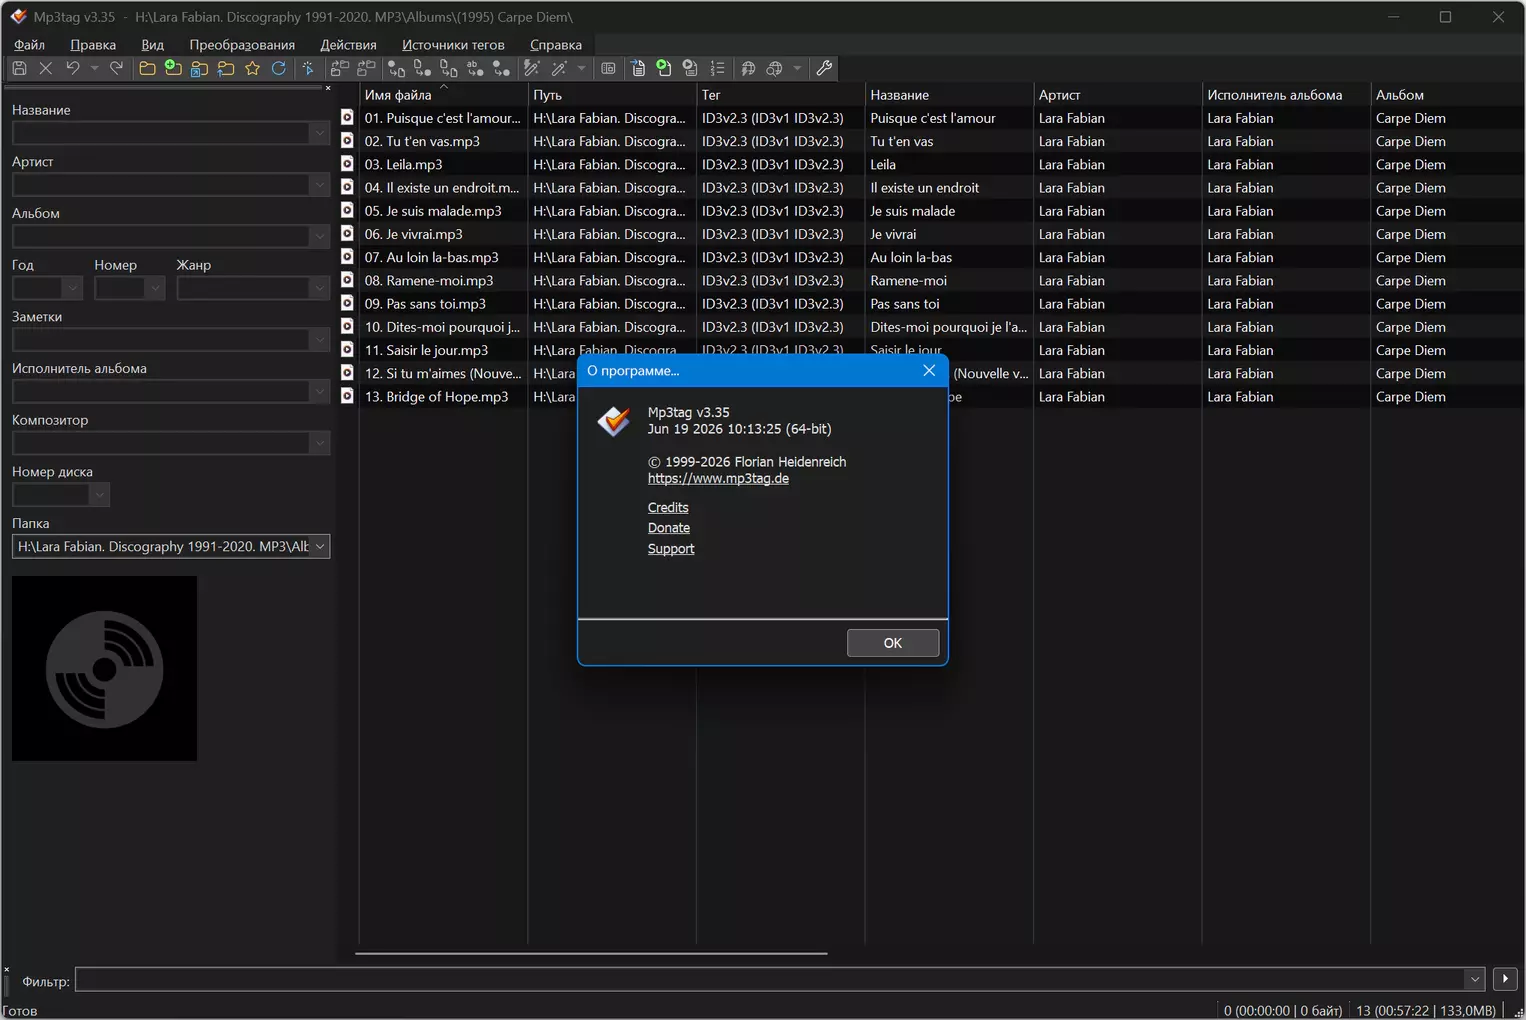
Task: Open the Действия menu
Action: (348, 45)
